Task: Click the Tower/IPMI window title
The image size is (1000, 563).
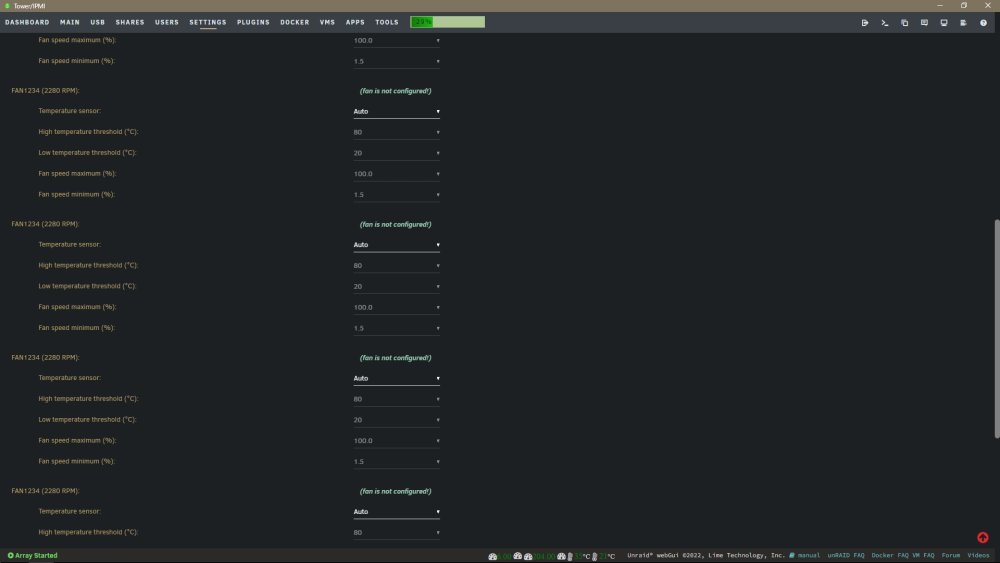Action: (29, 6)
